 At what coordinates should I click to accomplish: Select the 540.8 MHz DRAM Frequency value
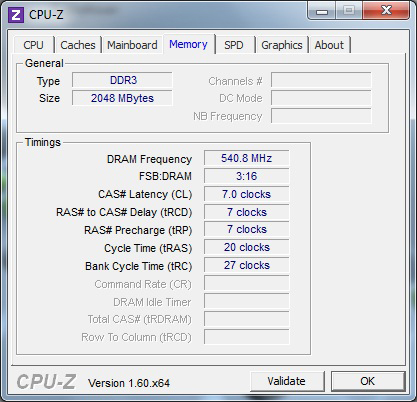(x=247, y=158)
